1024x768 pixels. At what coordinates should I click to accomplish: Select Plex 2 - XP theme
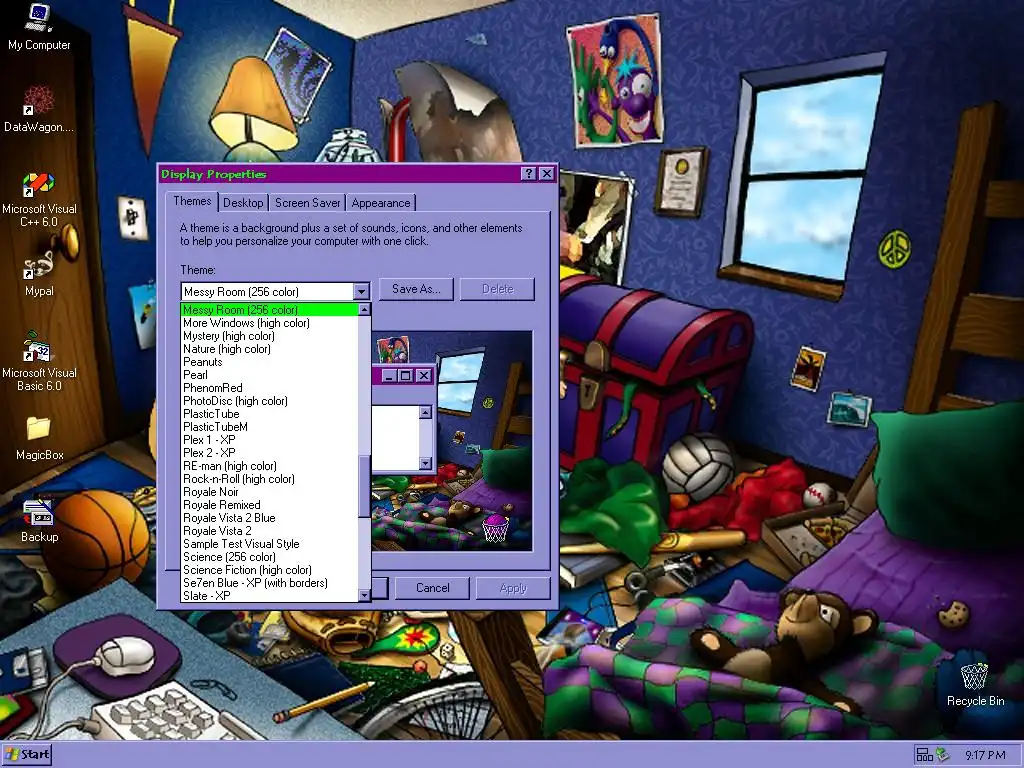pos(270,453)
